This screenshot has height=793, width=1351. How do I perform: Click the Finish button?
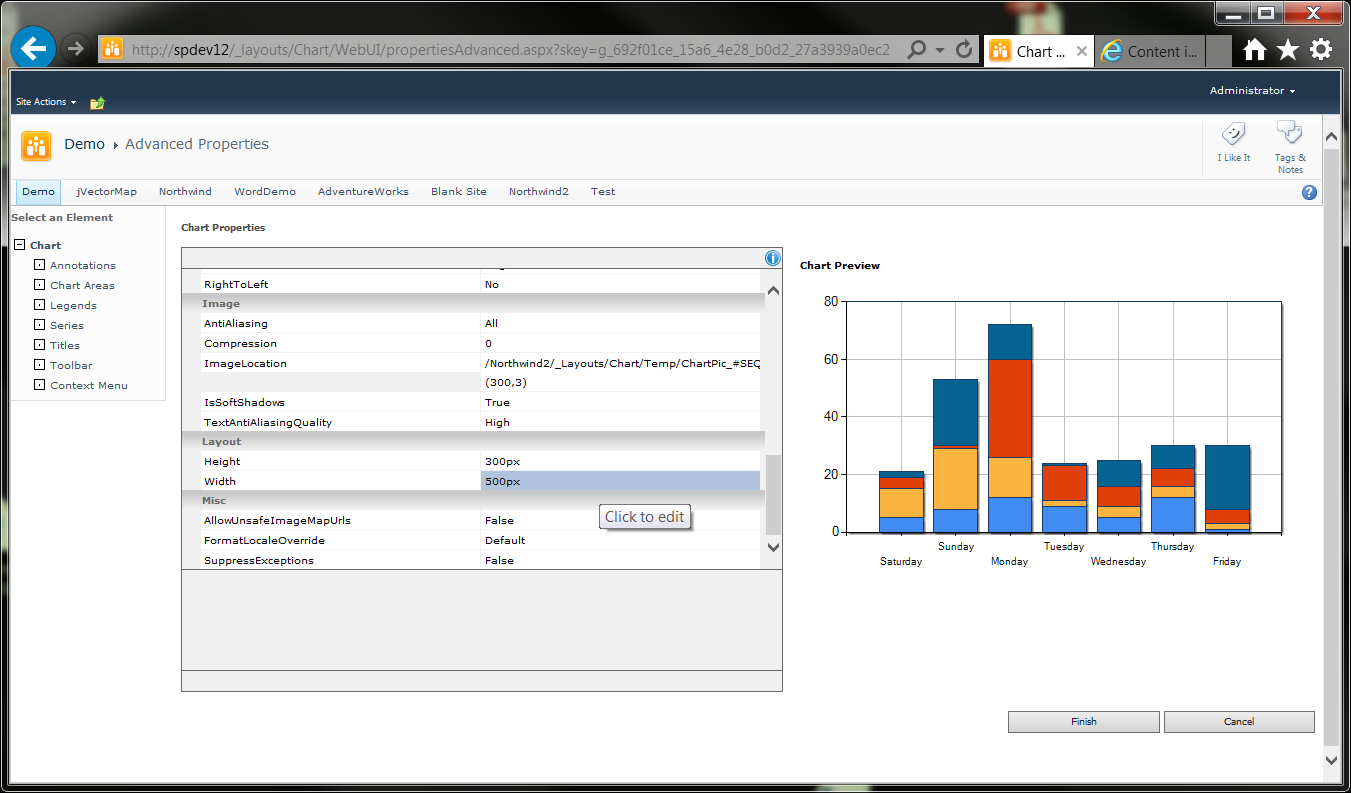(1084, 722)
